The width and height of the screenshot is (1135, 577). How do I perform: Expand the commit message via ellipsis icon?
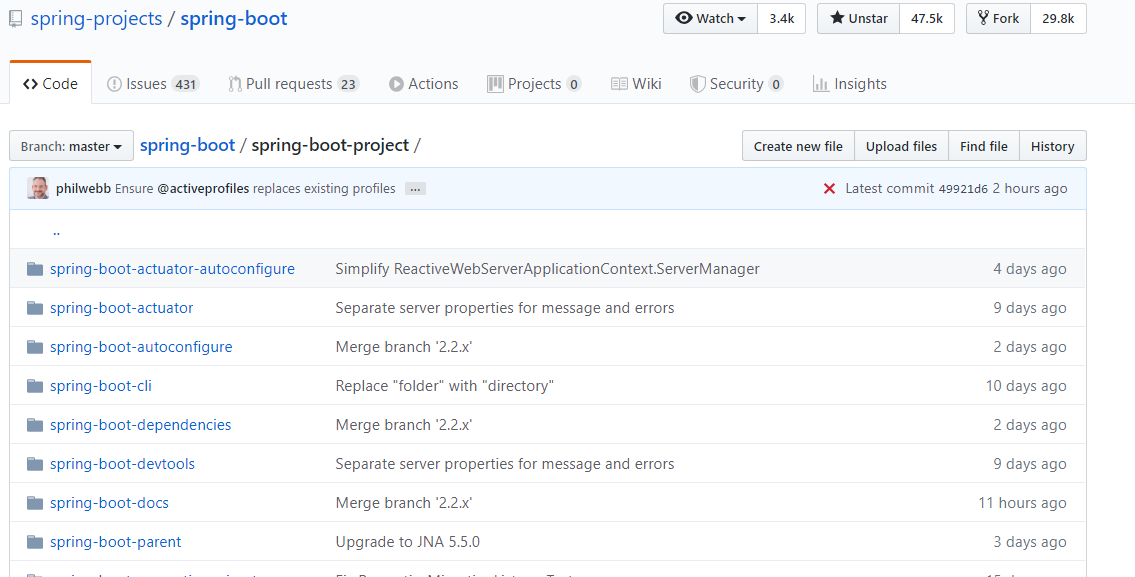tap(414, 188)
